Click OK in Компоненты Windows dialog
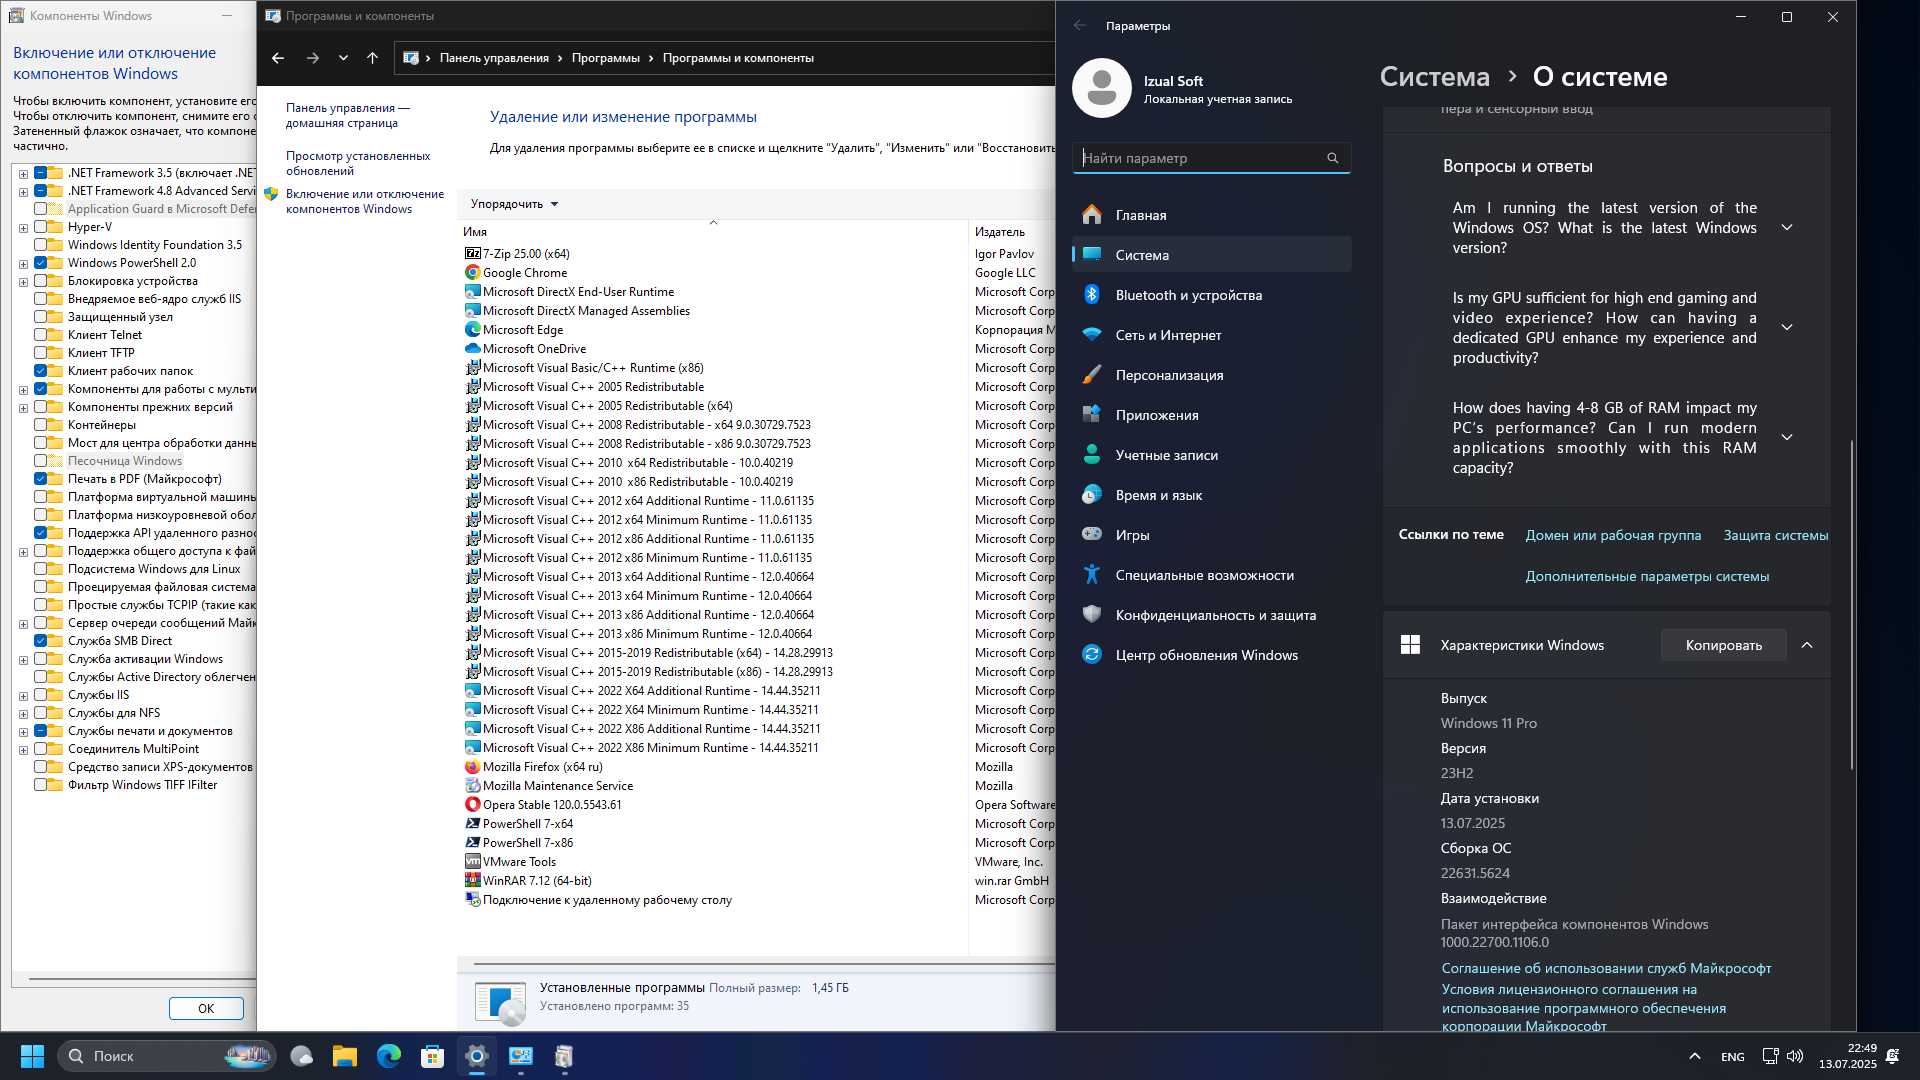 (206, 1008)
